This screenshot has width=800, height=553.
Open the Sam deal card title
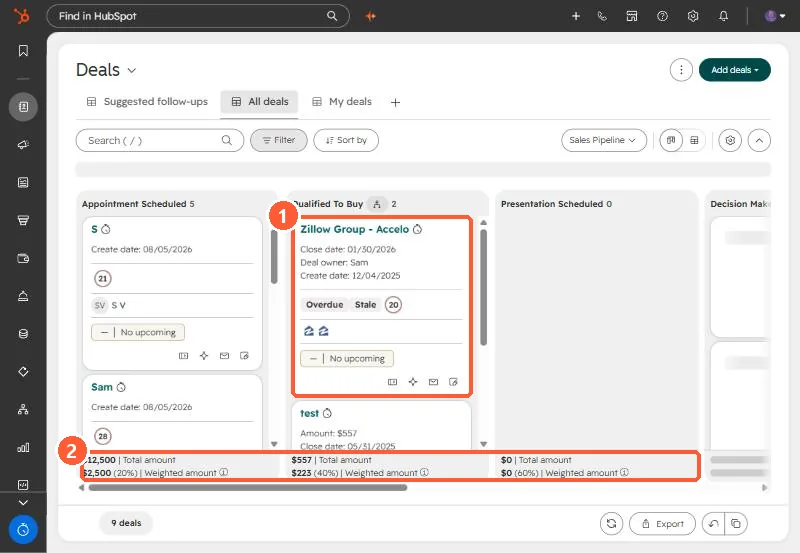tap(102, 387)
